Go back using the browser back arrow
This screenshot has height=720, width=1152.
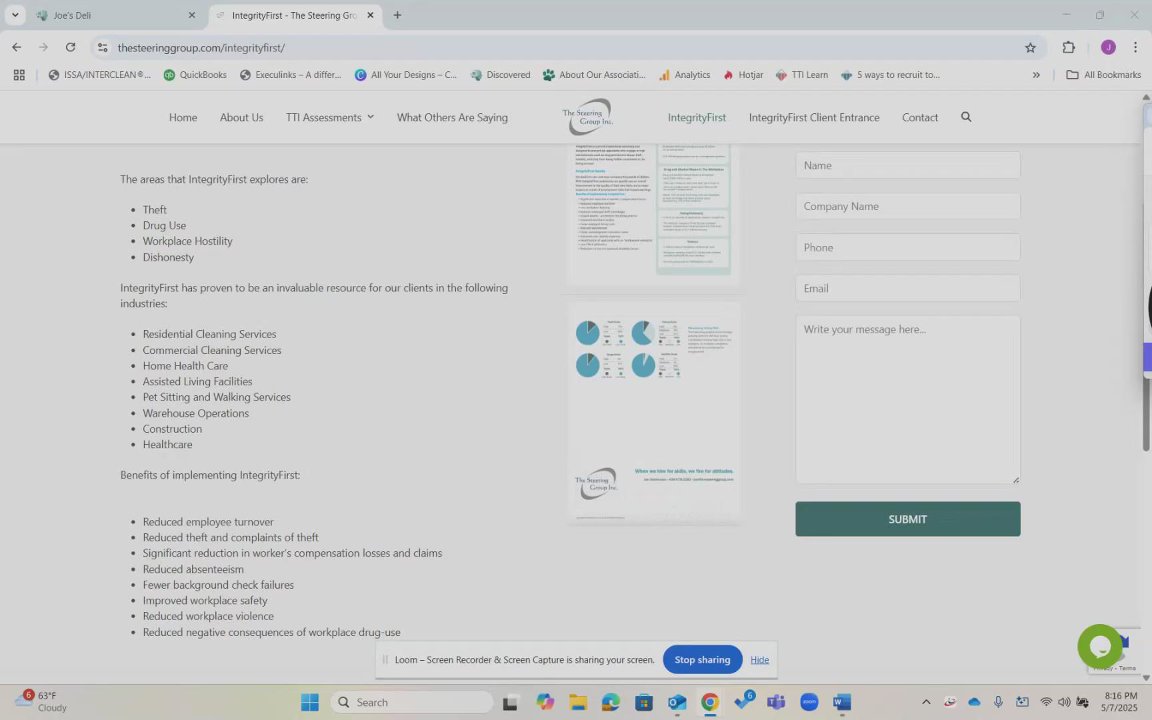(16, 47)
